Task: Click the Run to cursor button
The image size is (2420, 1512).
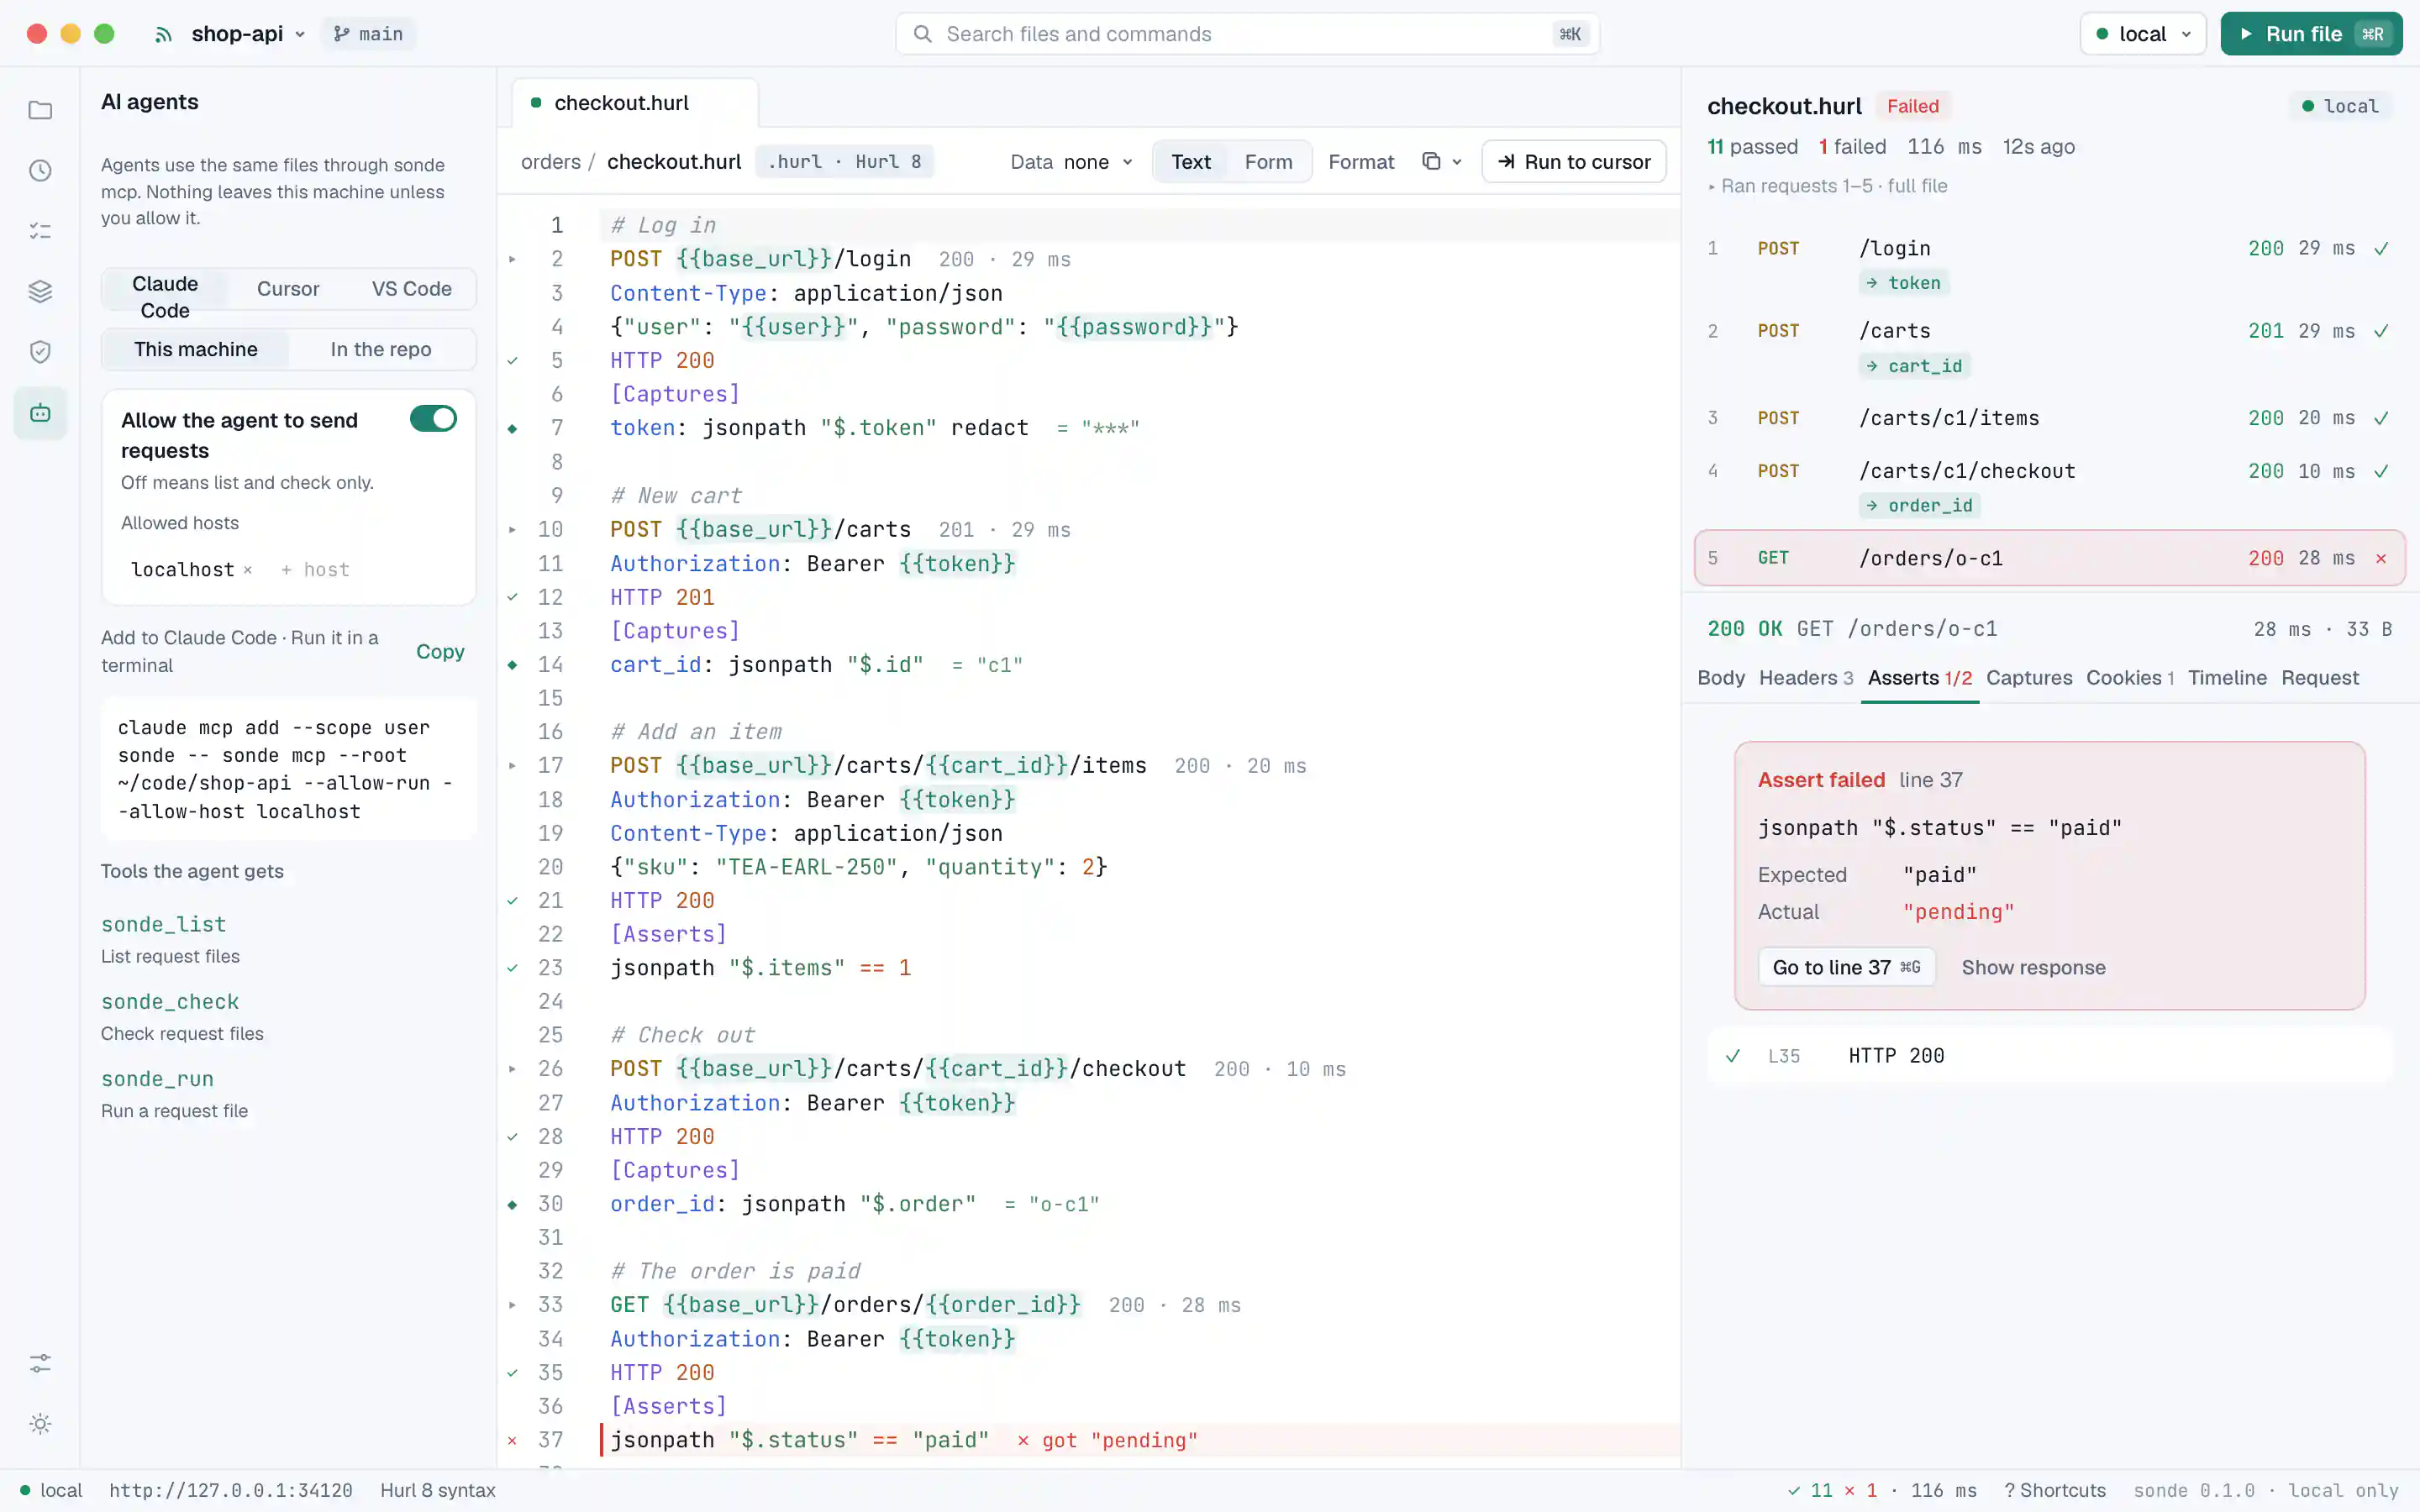Action: click(x=1574, y=162)
